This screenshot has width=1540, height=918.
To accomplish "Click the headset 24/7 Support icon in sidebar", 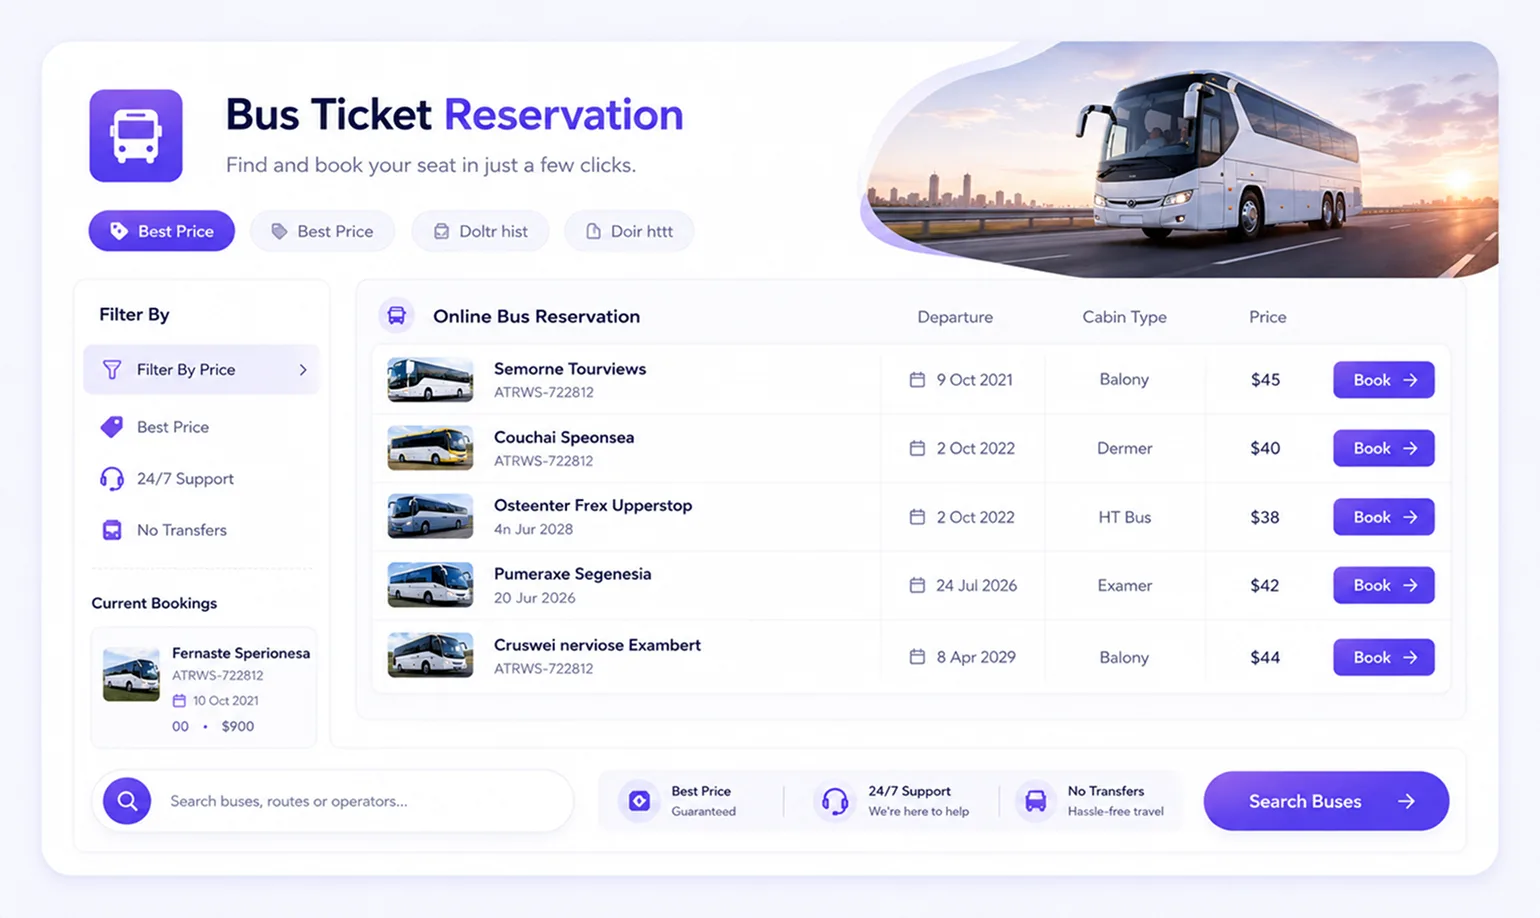I will (x=112, y=478).
